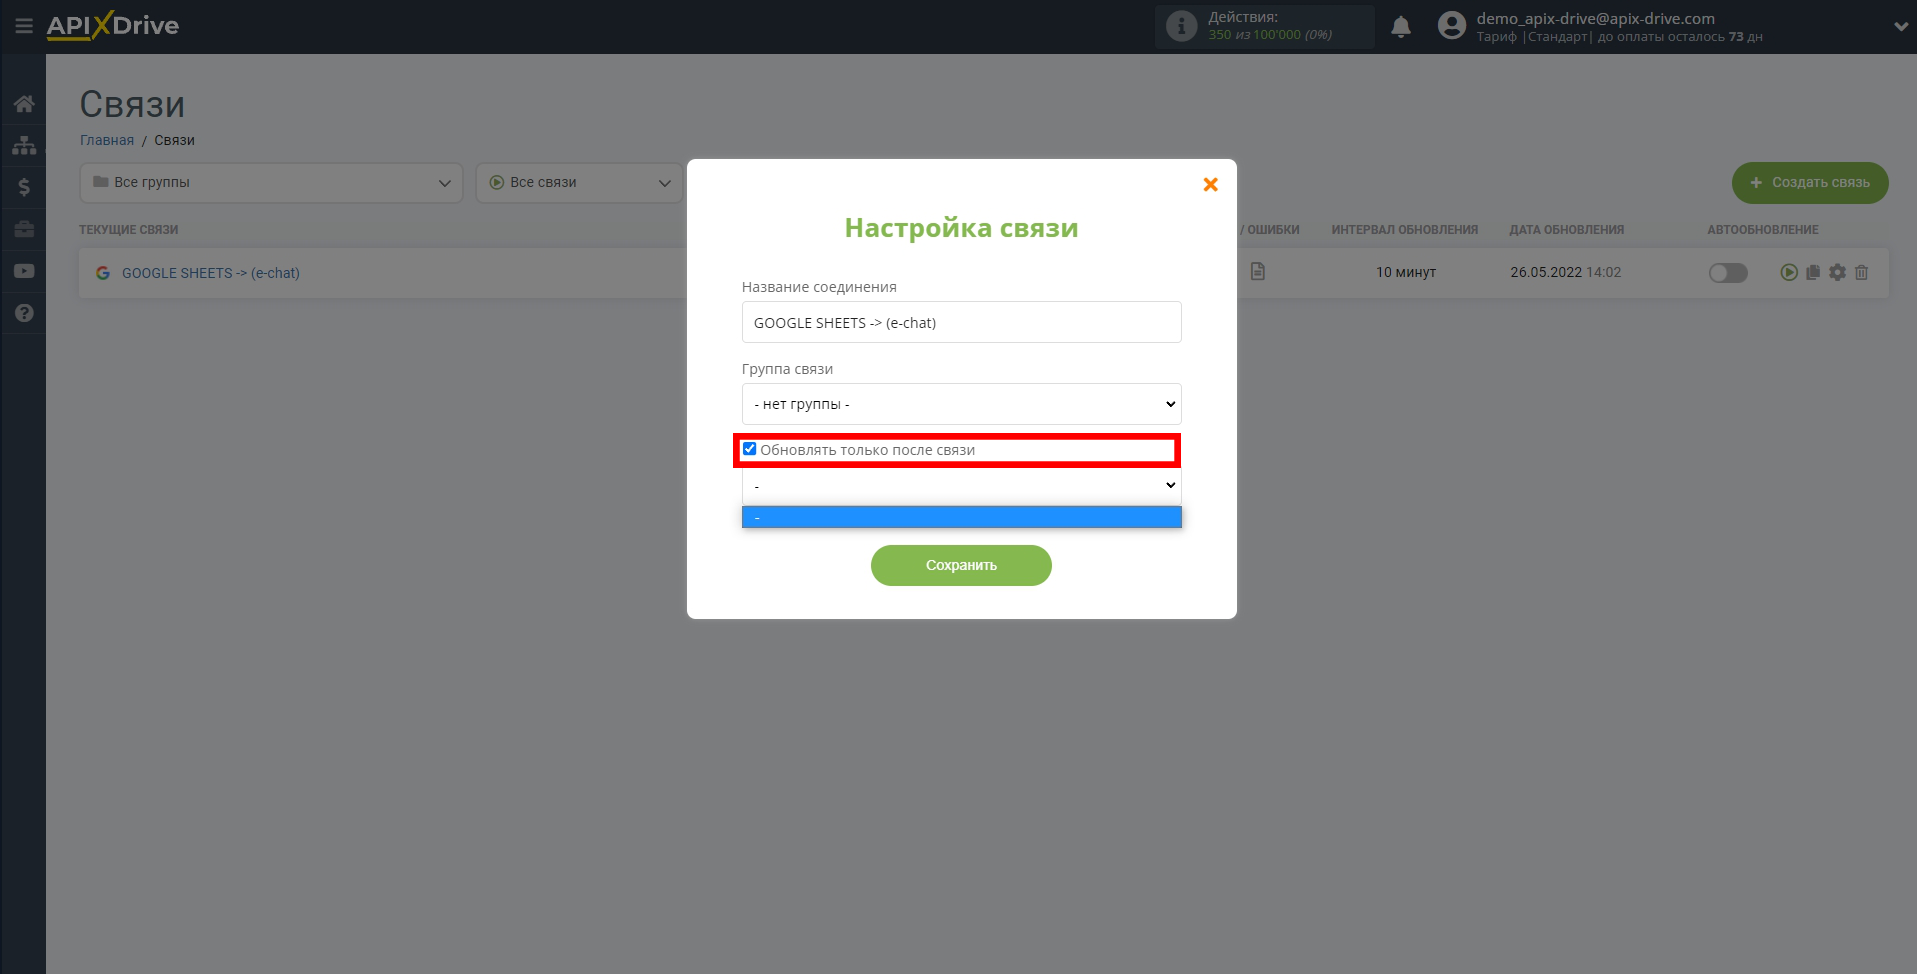Open the billing dollar sidebar icon
Screen dimensions: 1917x974
pos(24,187)
